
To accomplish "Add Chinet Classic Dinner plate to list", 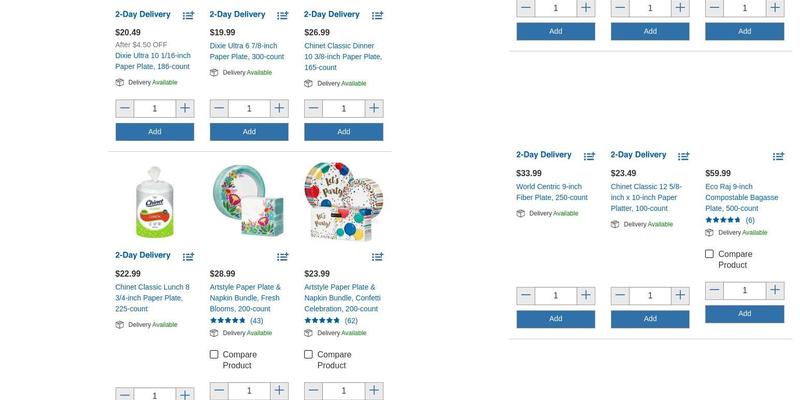I will tap(377, 16).
